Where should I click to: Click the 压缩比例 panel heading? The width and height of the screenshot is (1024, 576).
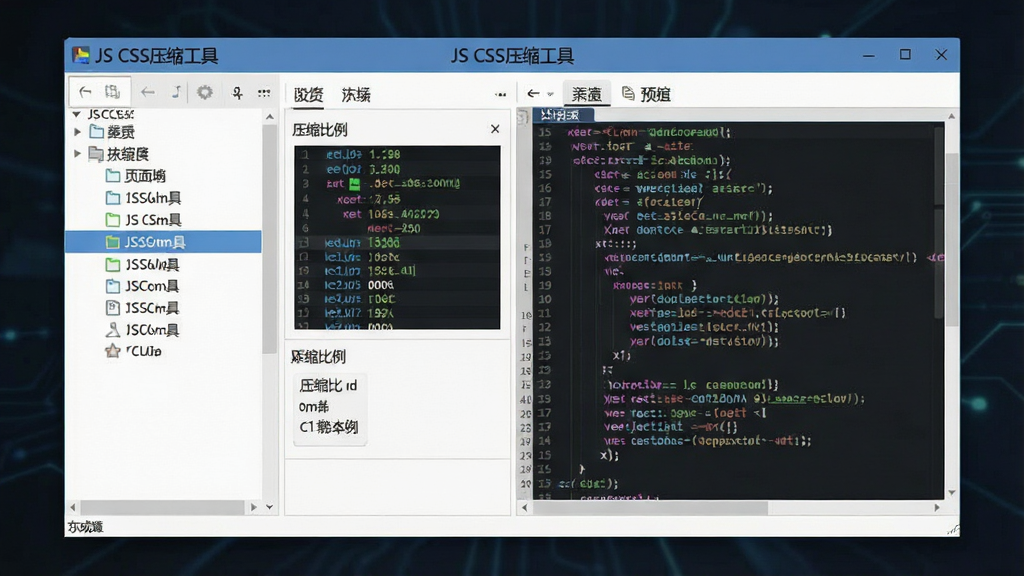(319, 130)
